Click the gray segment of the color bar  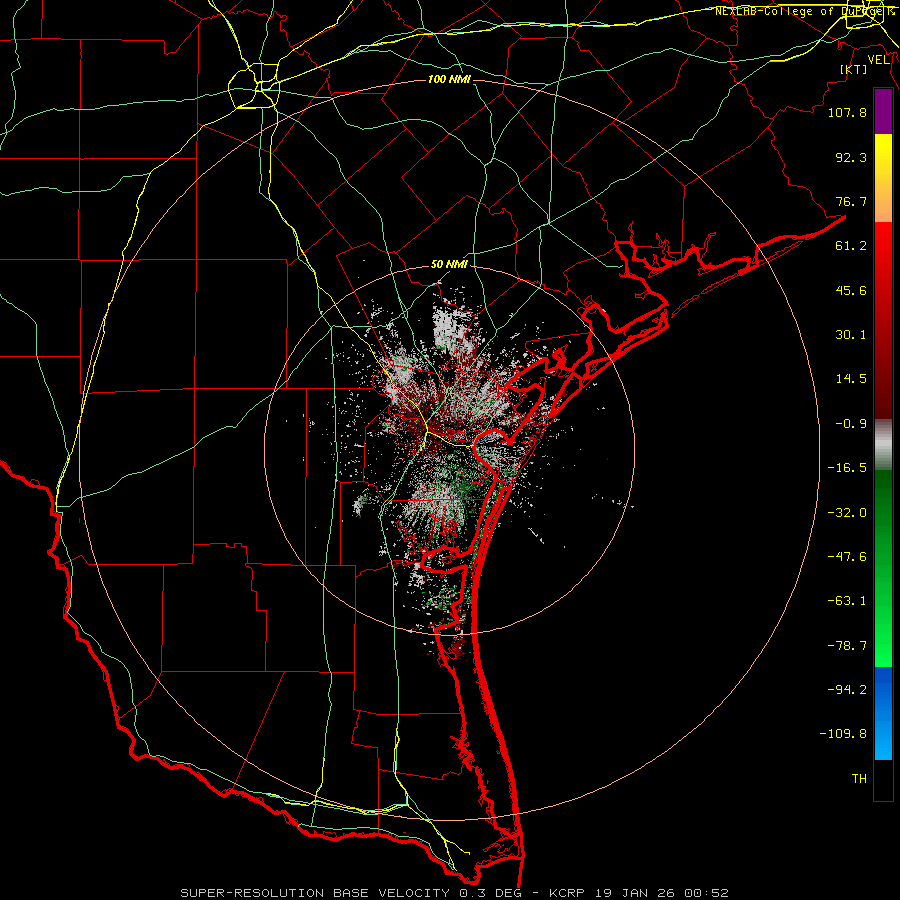[x=883, y=445]
